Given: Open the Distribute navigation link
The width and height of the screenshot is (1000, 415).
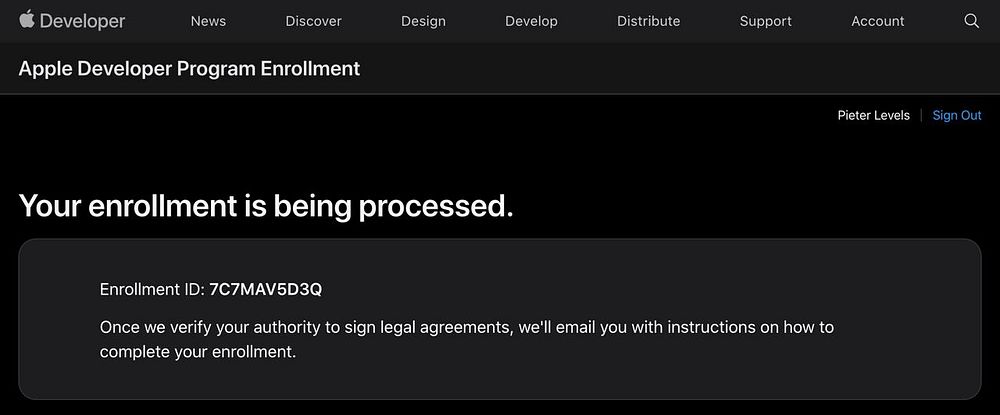Looking at the screenshot, I should pos(648,21).
